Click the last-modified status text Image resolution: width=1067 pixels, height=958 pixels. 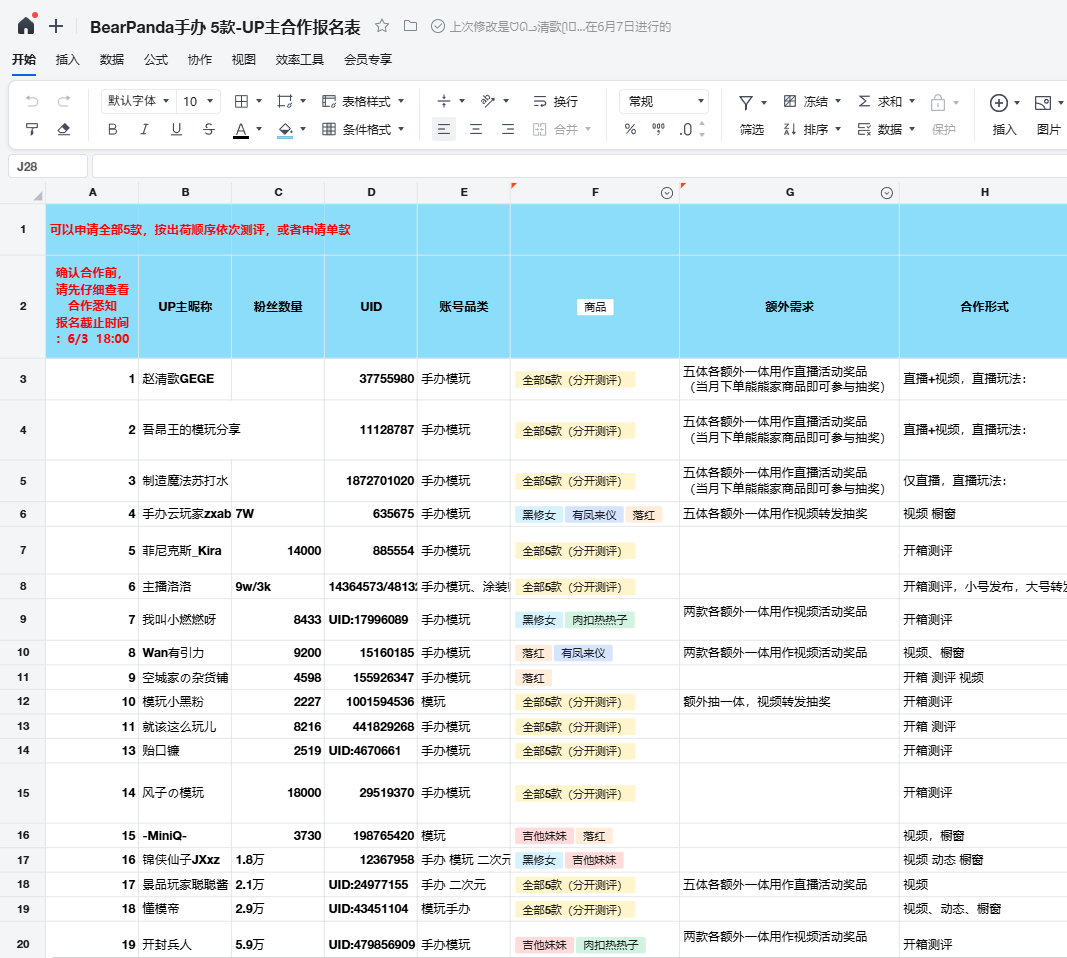click(x=560, y=27)
